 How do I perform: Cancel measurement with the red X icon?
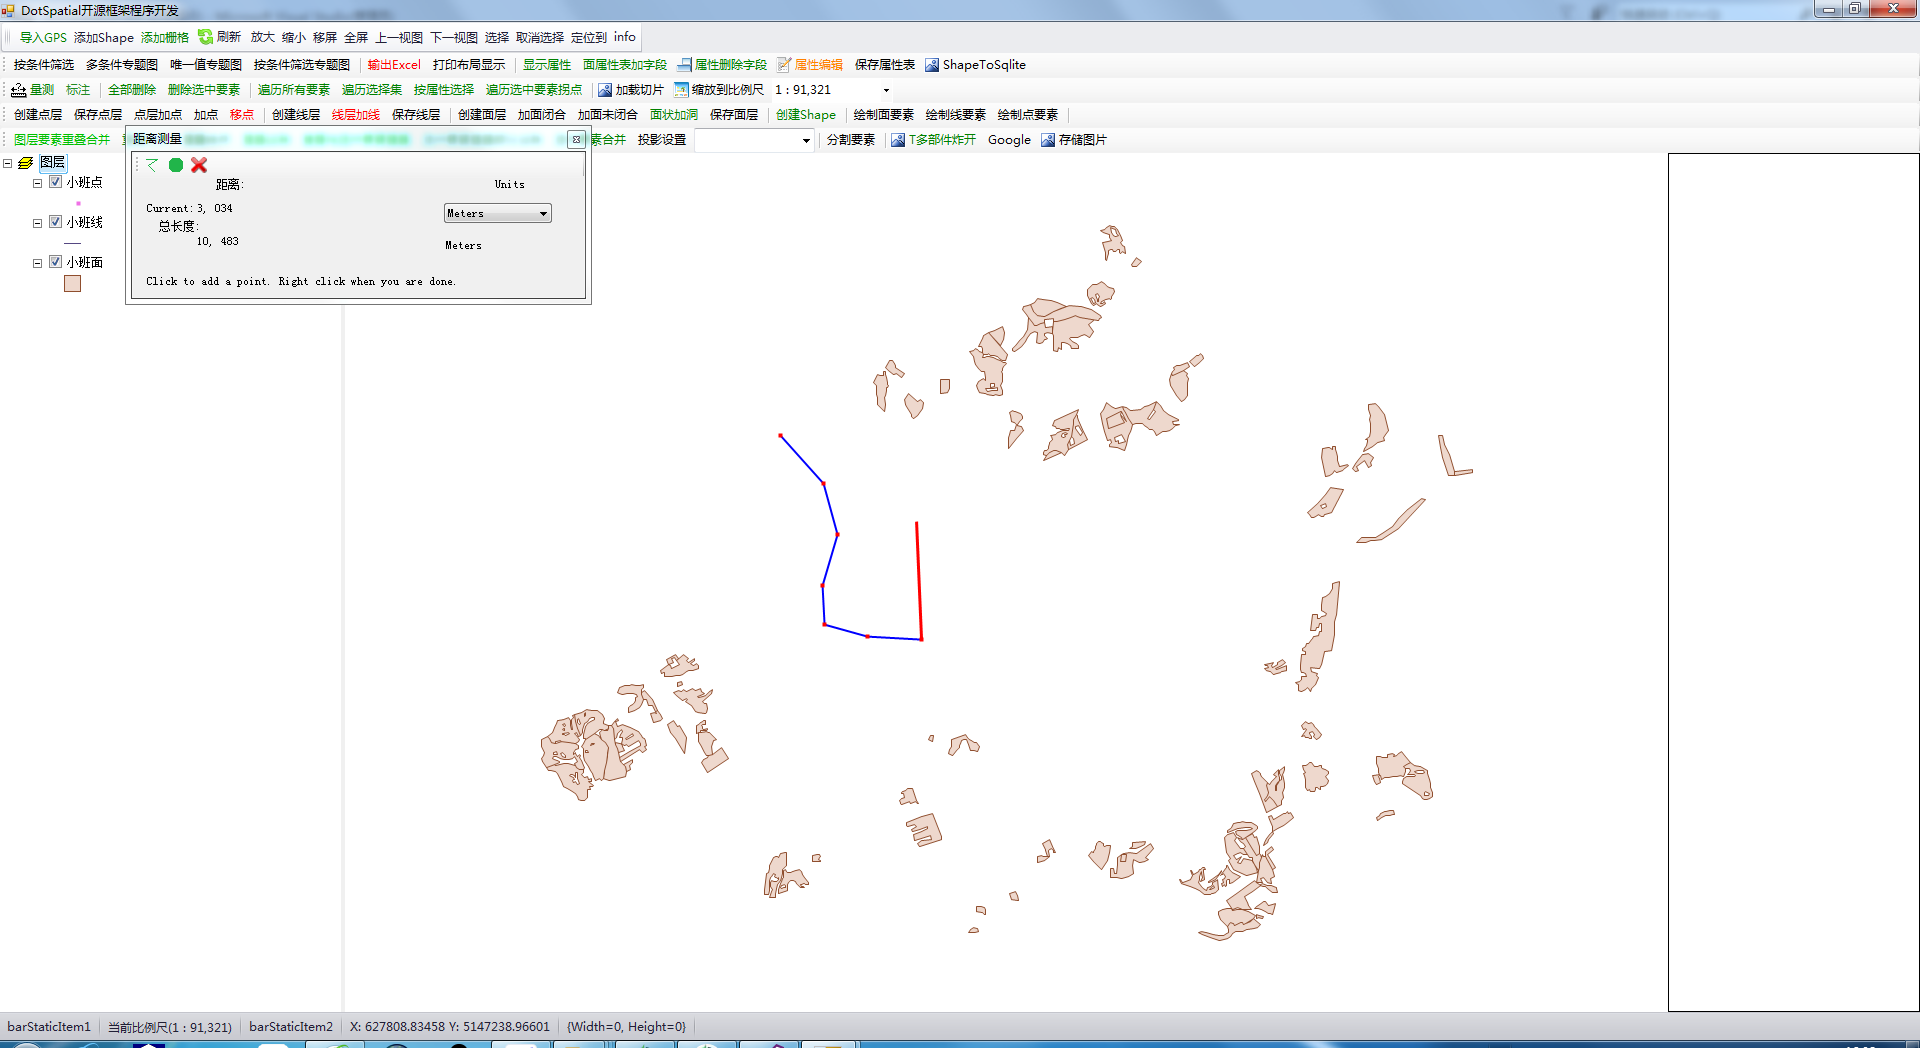(x=199, y=166)
